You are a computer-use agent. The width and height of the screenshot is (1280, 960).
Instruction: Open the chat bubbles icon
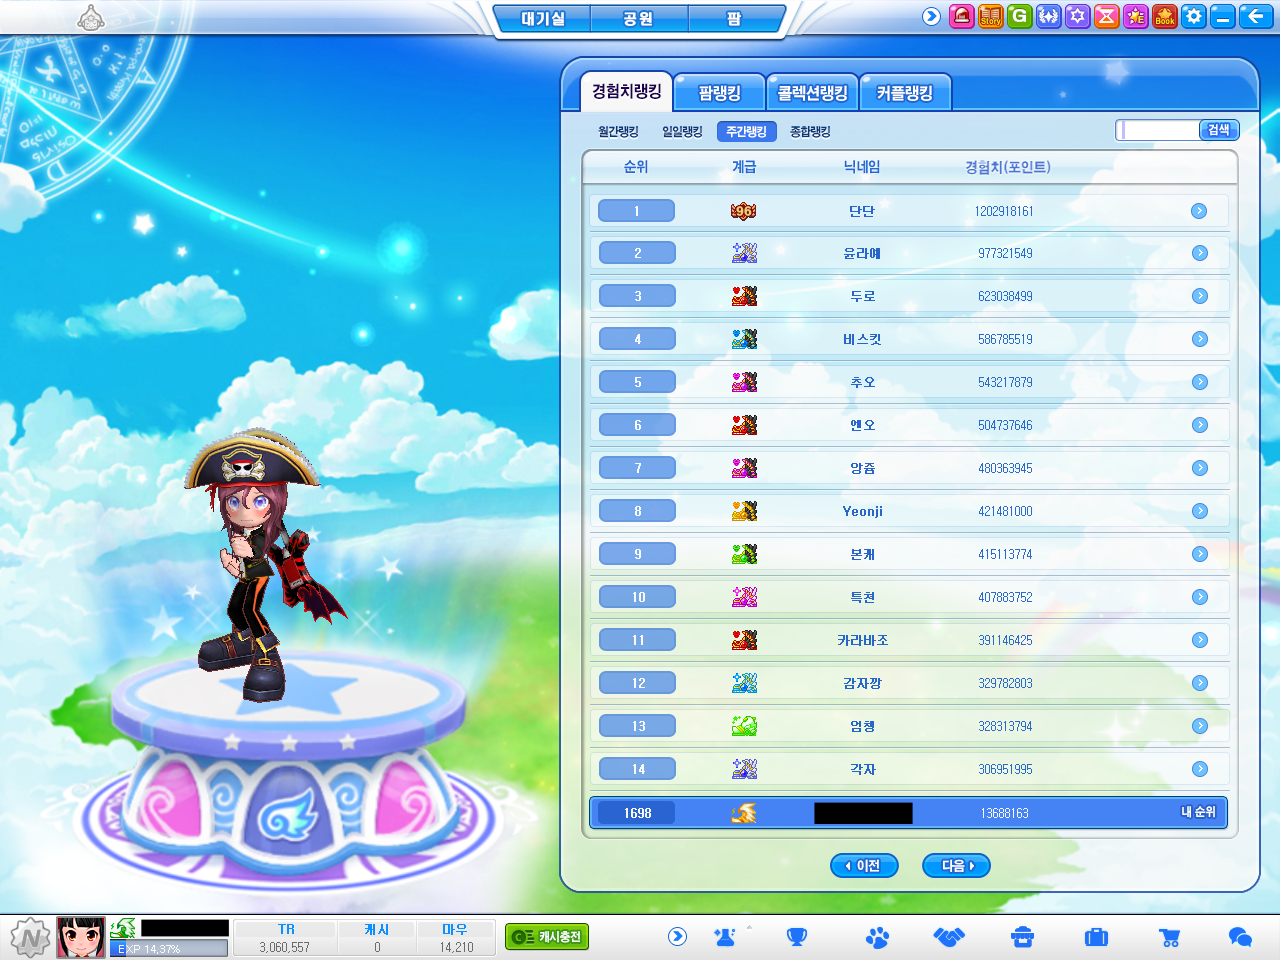pos(1240,937)
